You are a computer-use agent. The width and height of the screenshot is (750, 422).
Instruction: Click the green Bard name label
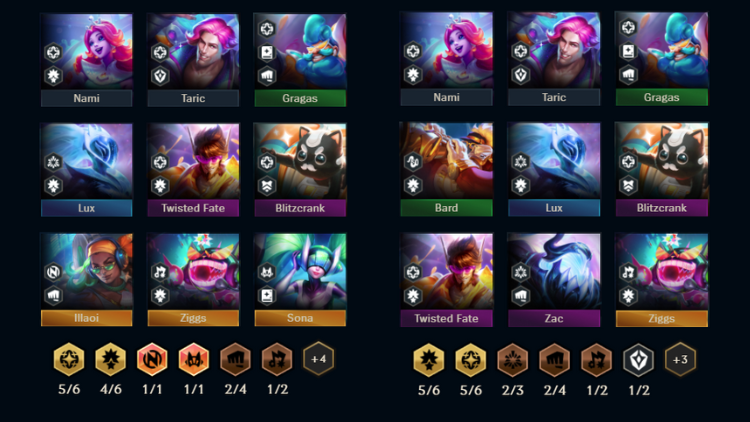pyautogui.click(x=446, y=208)
